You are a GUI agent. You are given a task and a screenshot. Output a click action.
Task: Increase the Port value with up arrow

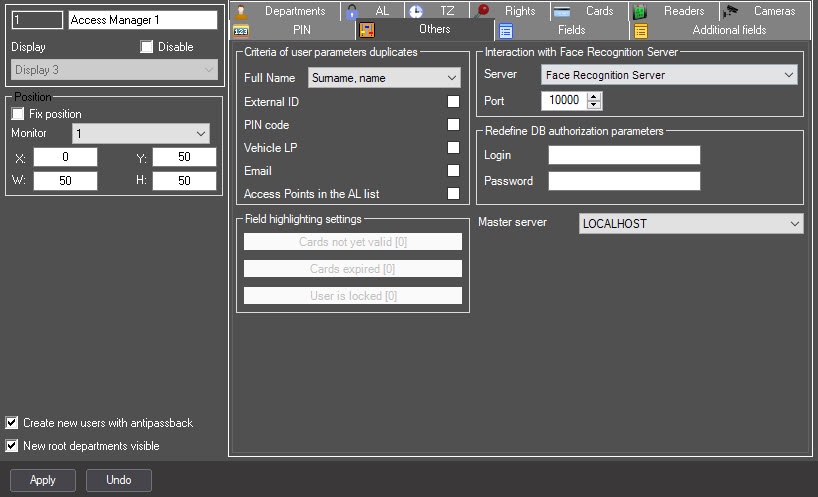coord(594,96)
